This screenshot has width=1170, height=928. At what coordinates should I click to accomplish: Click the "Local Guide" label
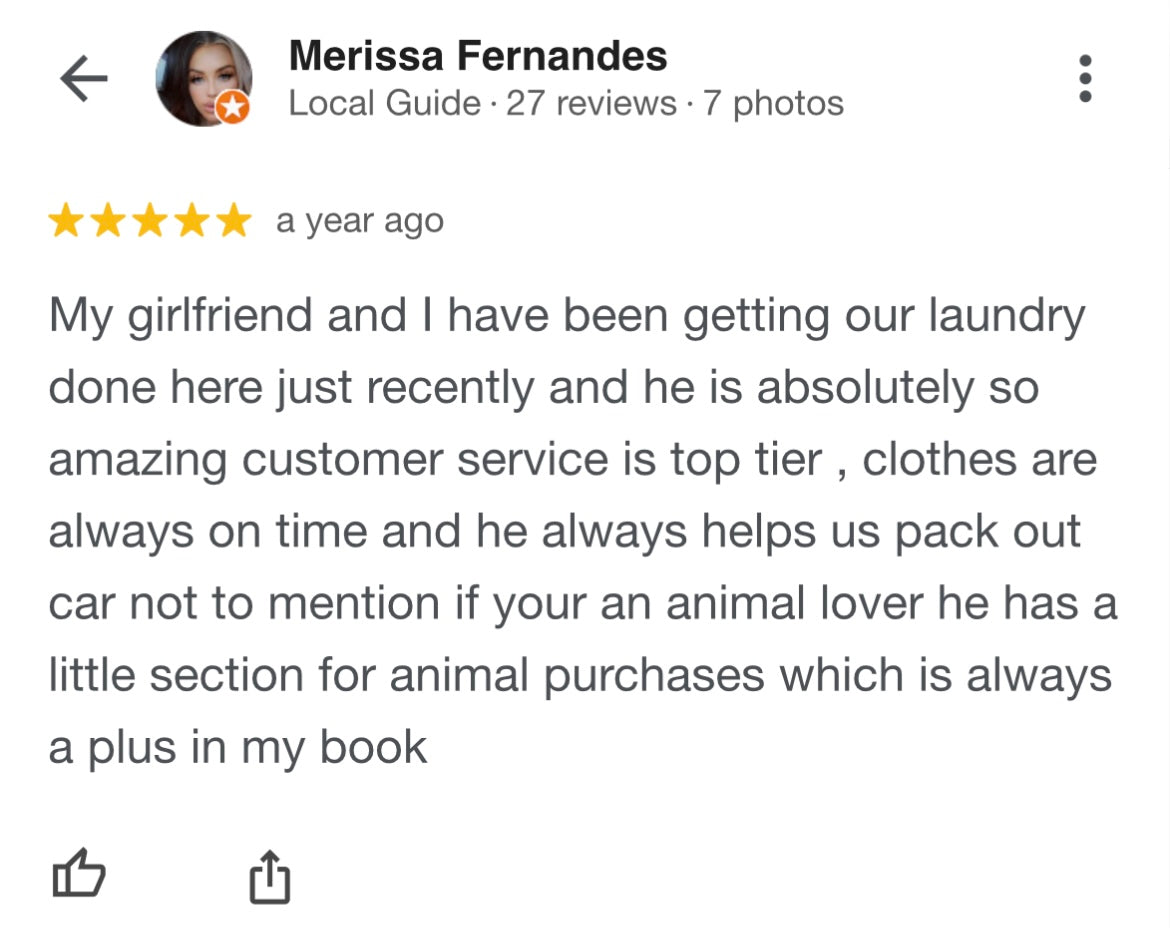[x=384, y=103]
